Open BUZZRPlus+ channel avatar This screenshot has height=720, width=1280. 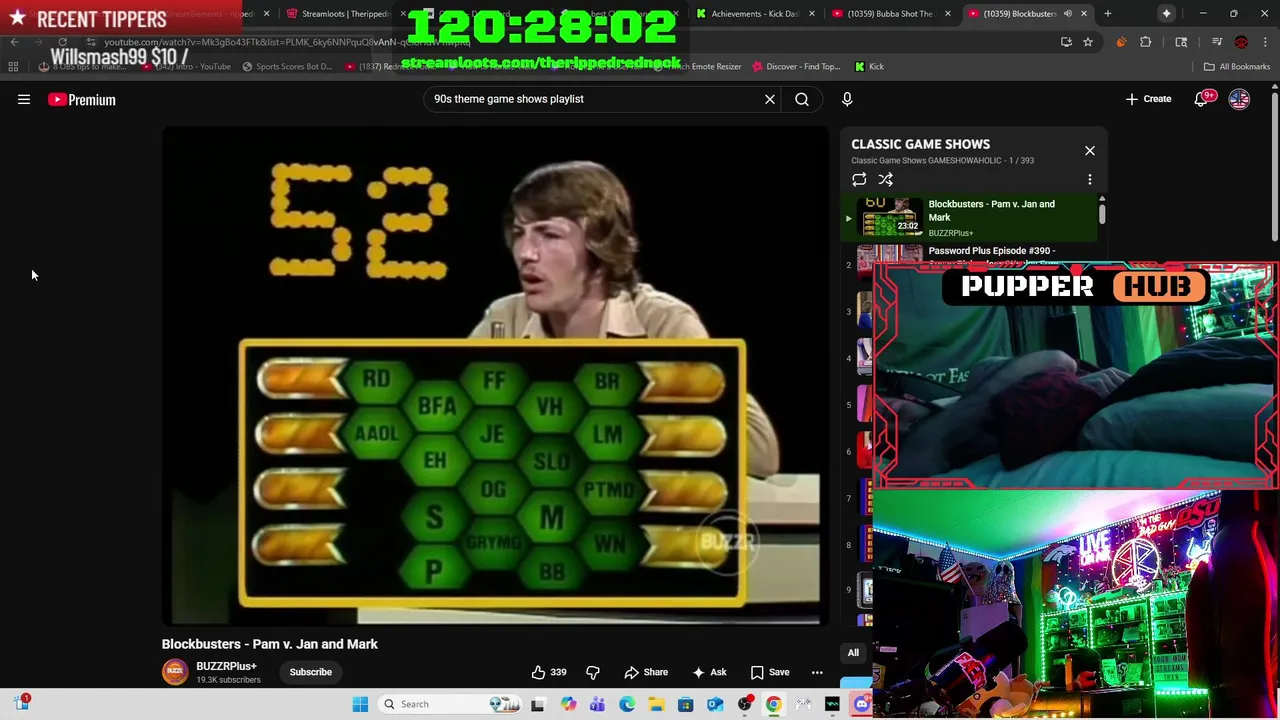[x=175, y=672]
